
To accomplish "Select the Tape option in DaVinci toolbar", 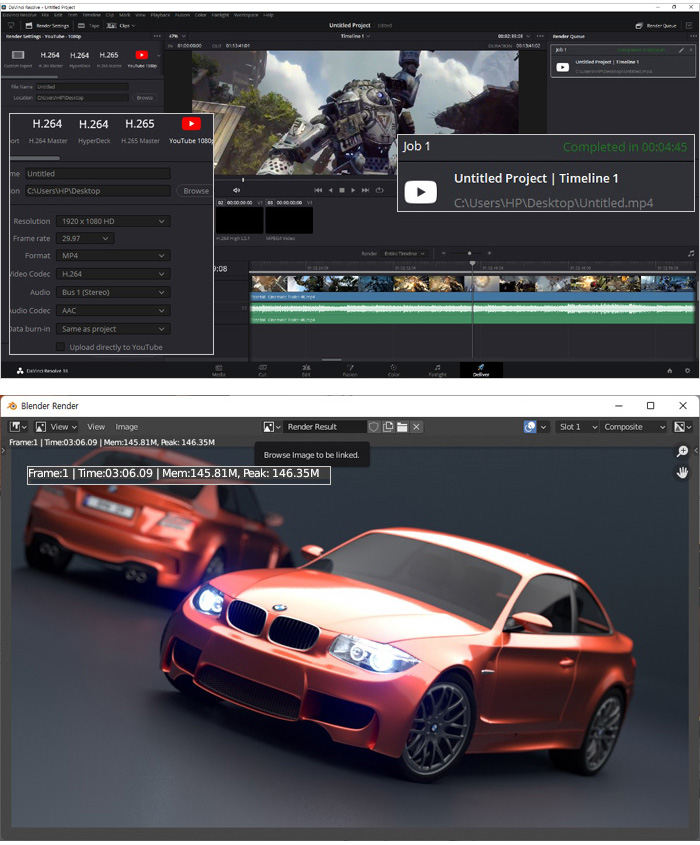I will pyautogui.click(x=89, y=26).
